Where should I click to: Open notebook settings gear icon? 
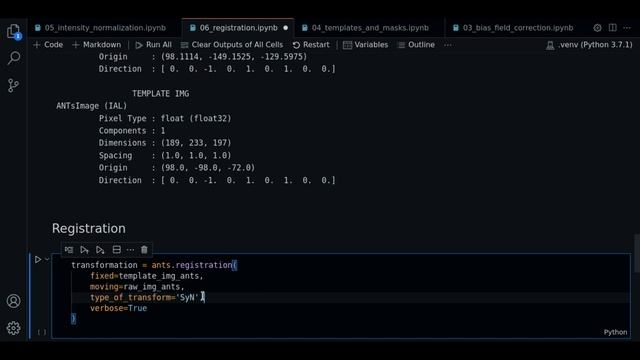coord(597,28)
